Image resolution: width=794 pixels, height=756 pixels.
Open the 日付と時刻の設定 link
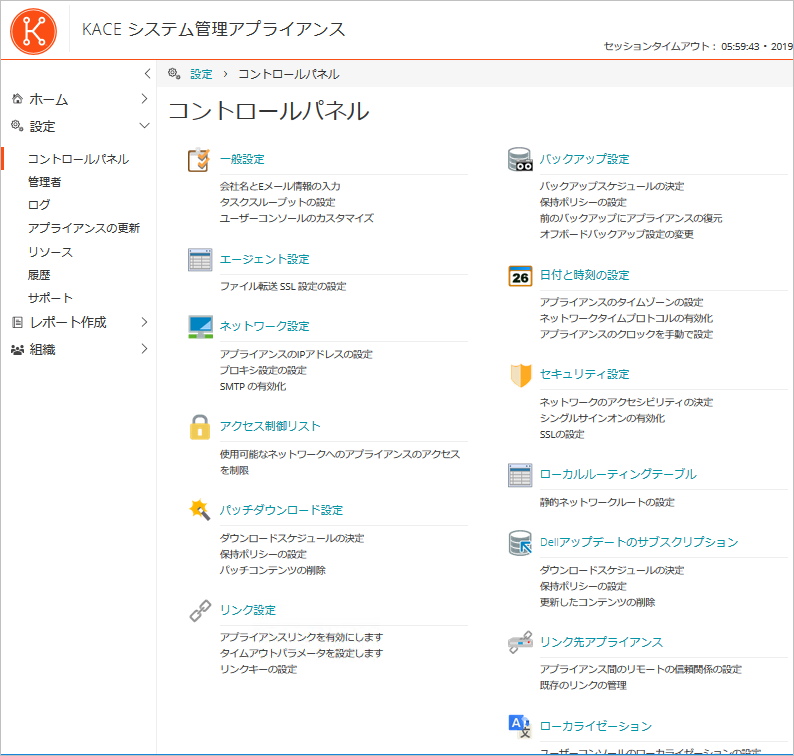pos(584,275)
